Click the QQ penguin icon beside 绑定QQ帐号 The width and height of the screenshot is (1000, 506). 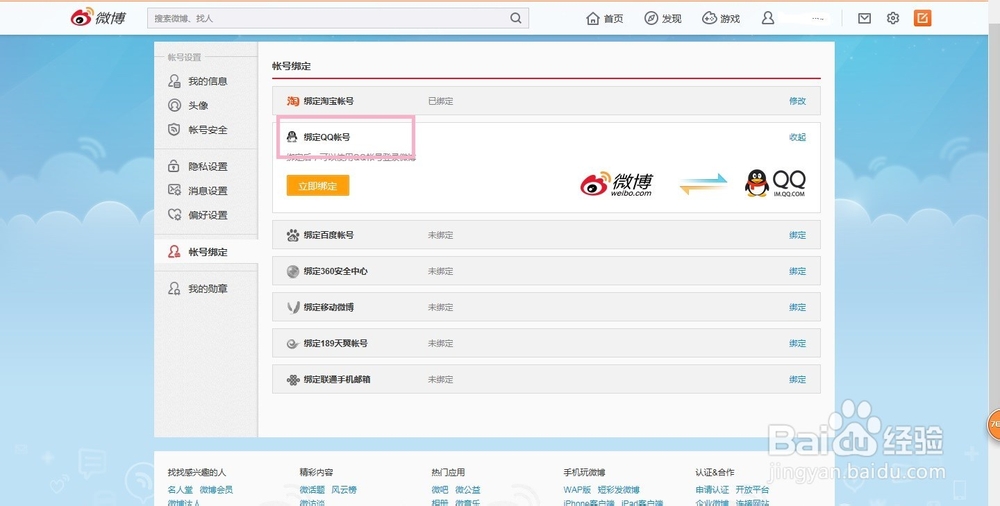(x=292, y=137)
